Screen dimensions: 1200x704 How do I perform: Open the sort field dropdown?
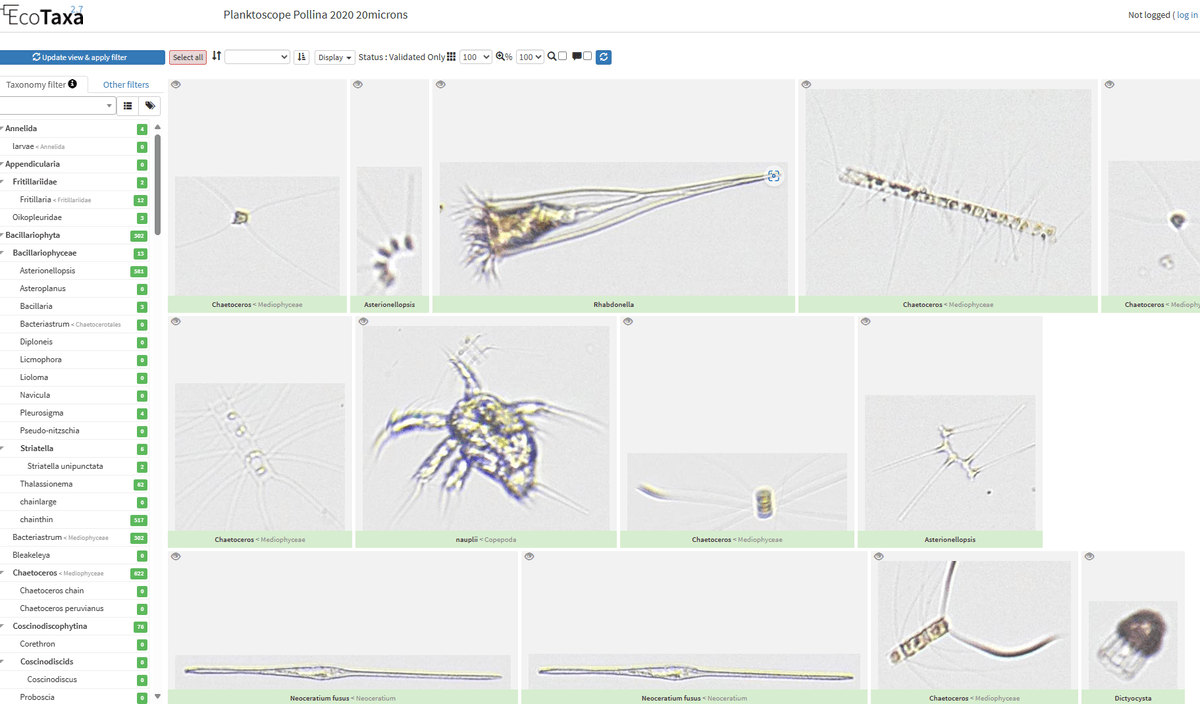(x=257, y=57)
